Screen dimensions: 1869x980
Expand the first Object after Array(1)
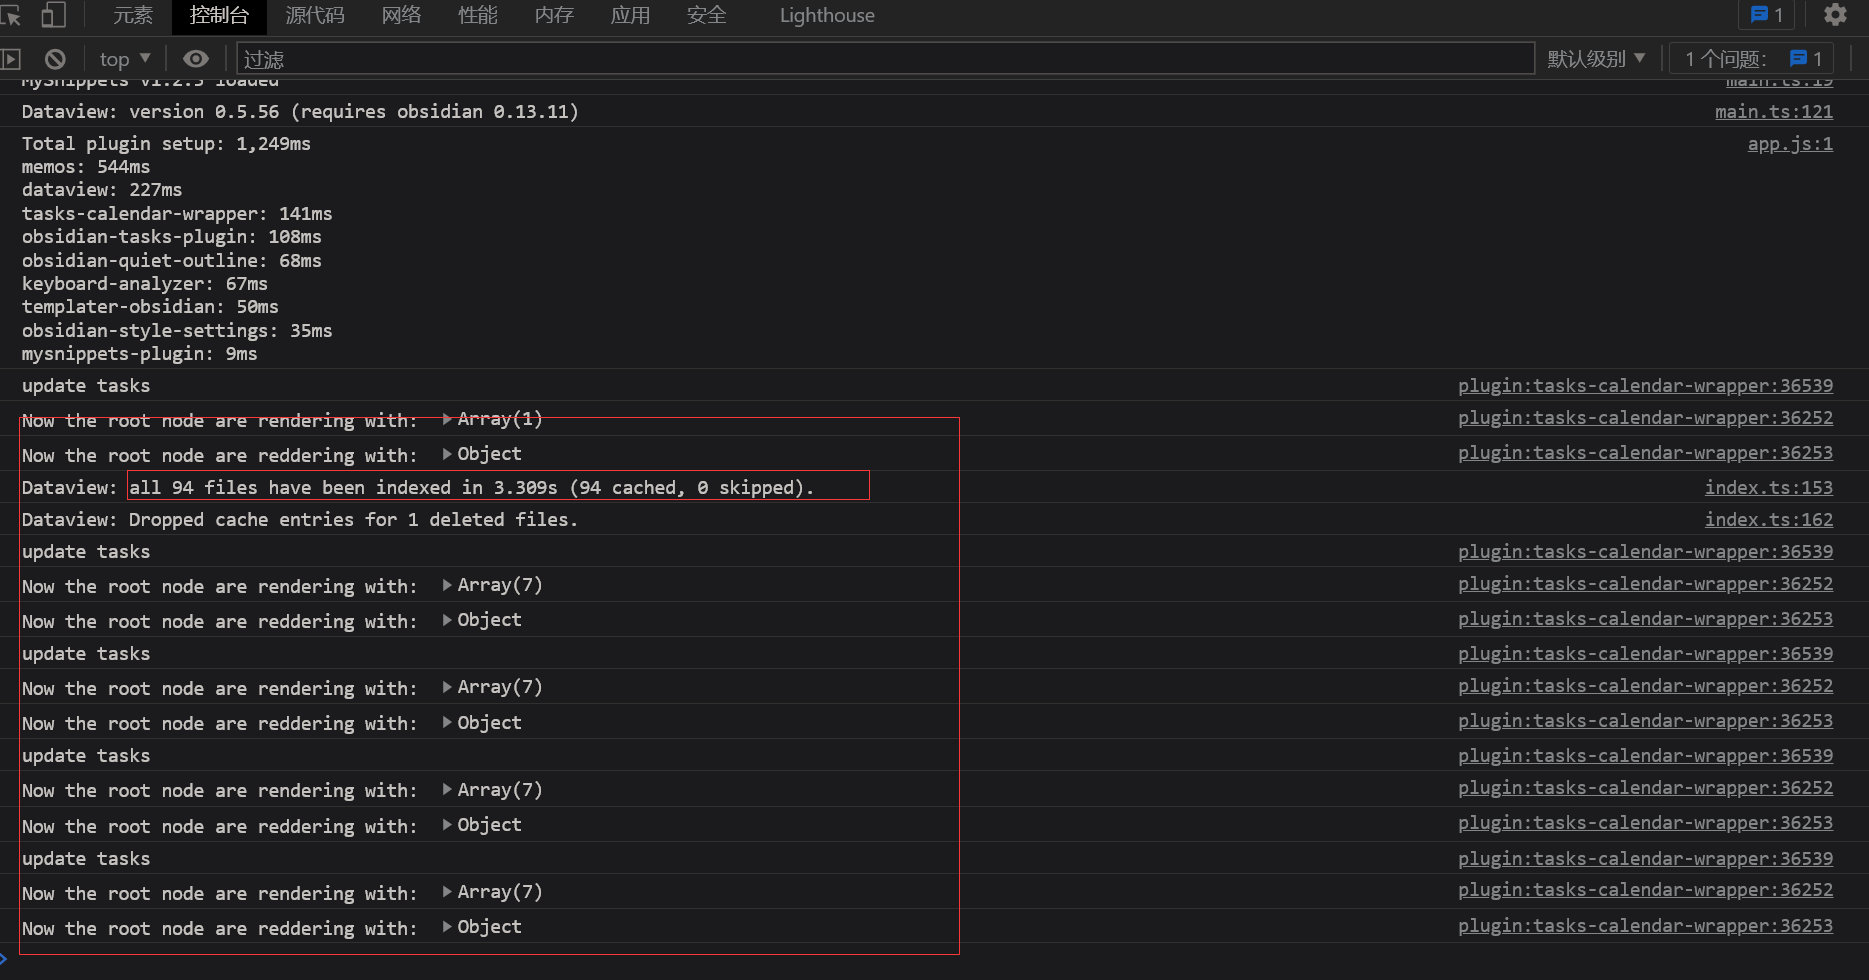click(482, 454)
